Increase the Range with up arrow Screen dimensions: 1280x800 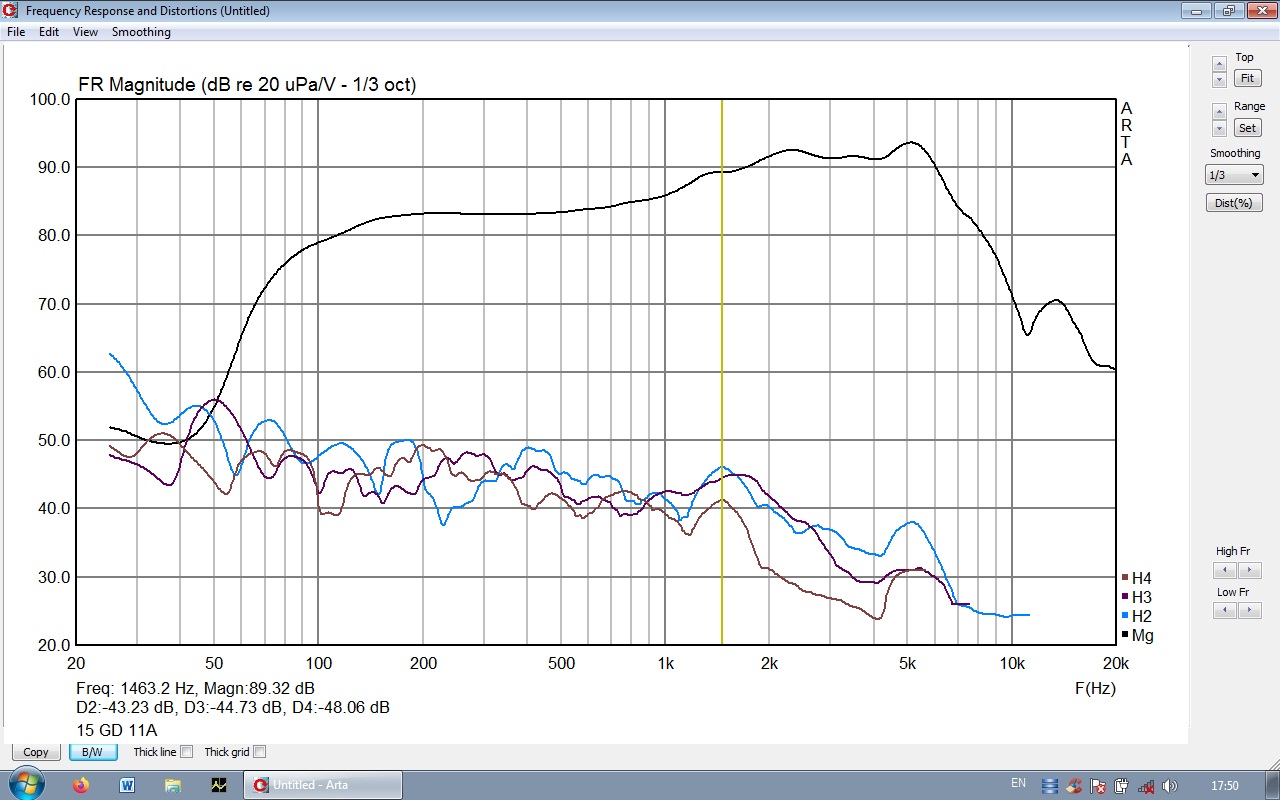click(1219, 111)
